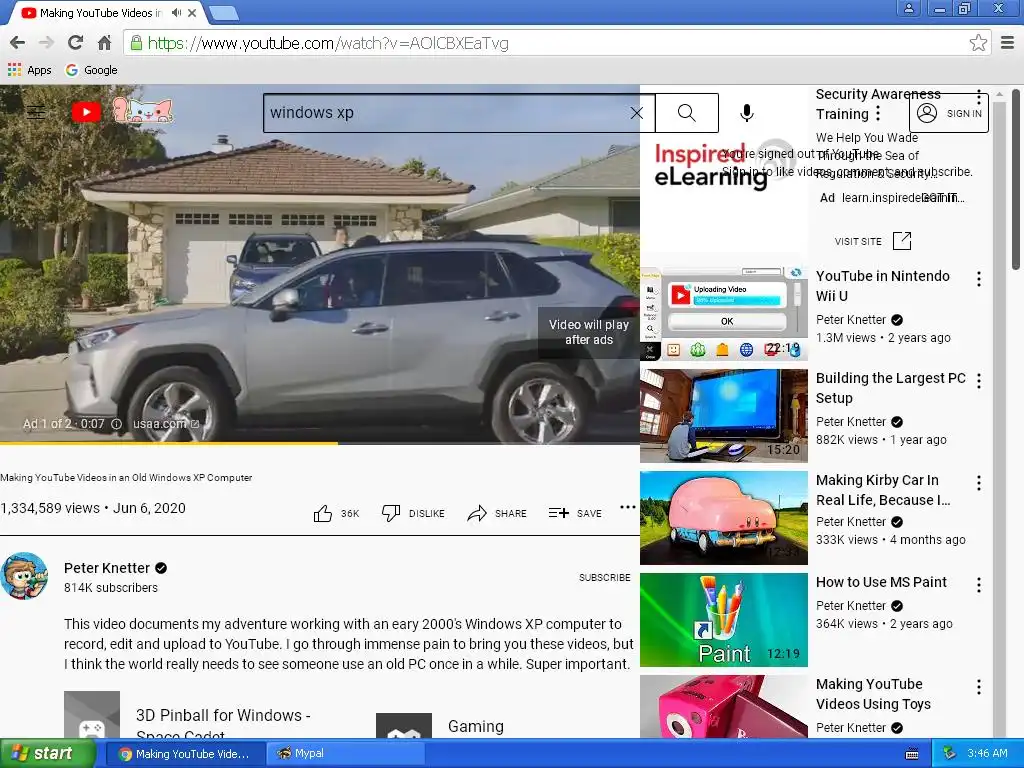Click the ad info icon
This screenshot has height=768, width=1024.
pyautogui.click(x=116, y=424)
